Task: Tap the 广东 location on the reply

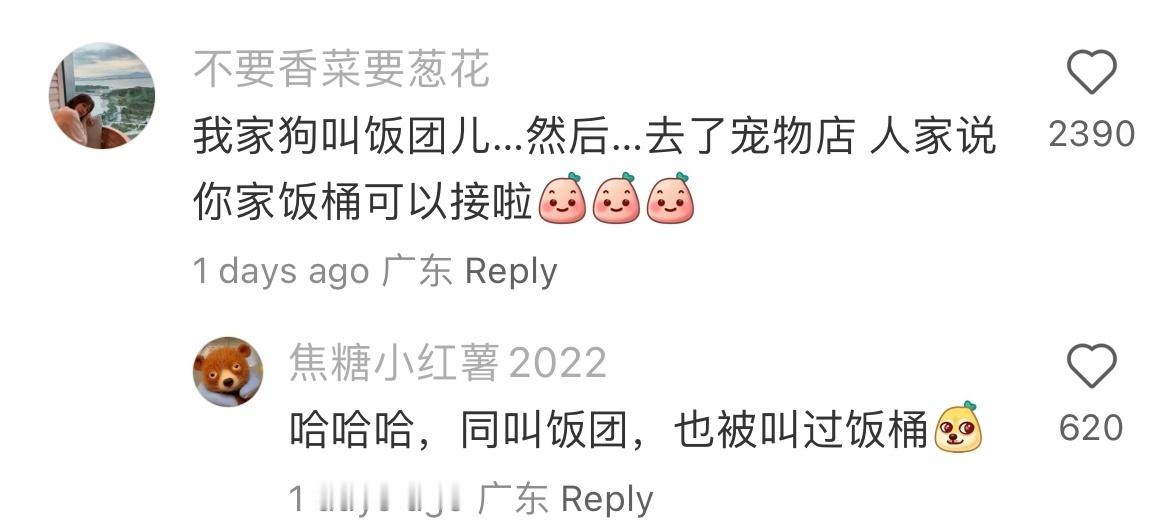Action: pos(513,499)
